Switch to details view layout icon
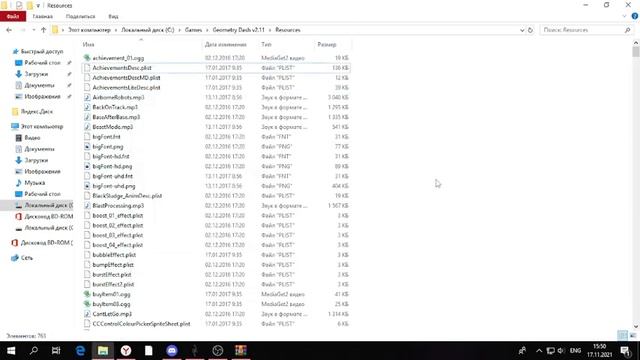 click(622, 335)
